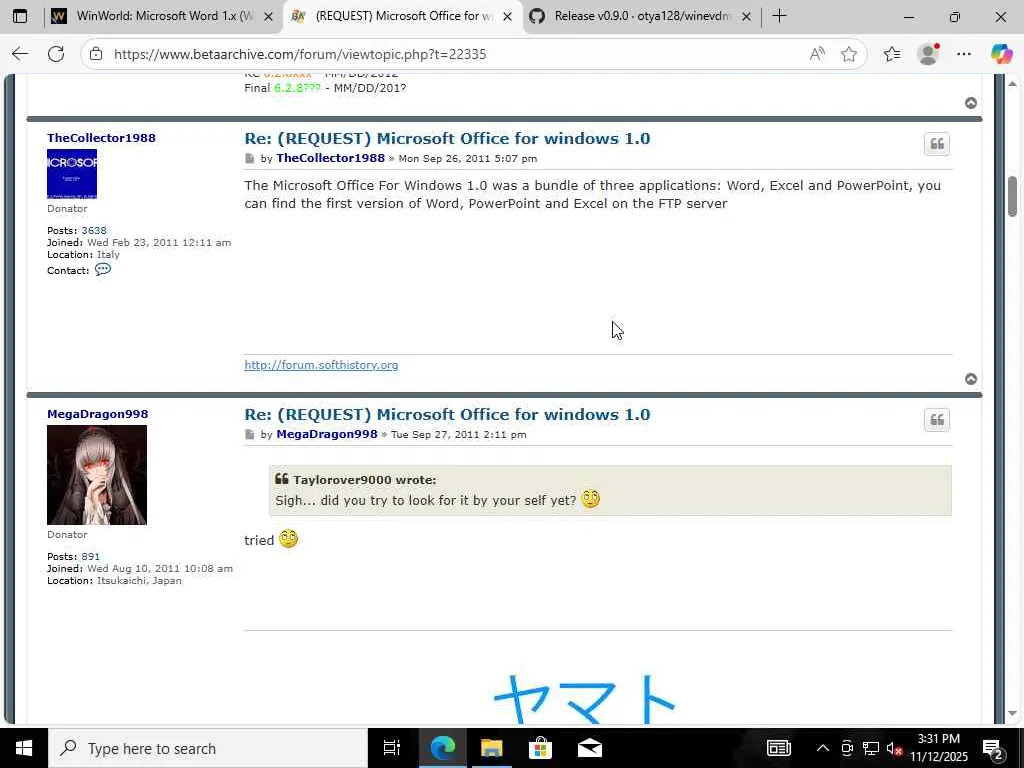Click MegaDragon998 anime avatar image
Image resolution: width=1024 pixels, height=768 pixels.
(97, 475)
